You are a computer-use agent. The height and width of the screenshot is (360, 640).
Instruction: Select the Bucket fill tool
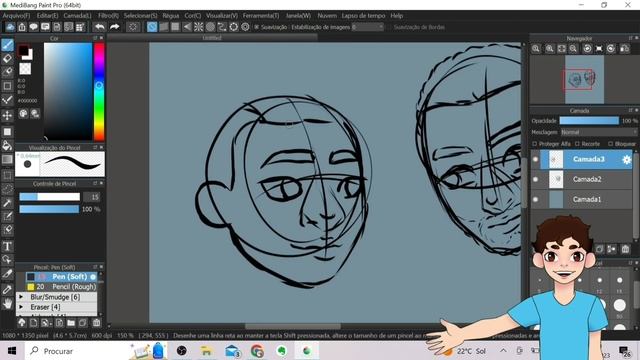[x=7, y=145]
